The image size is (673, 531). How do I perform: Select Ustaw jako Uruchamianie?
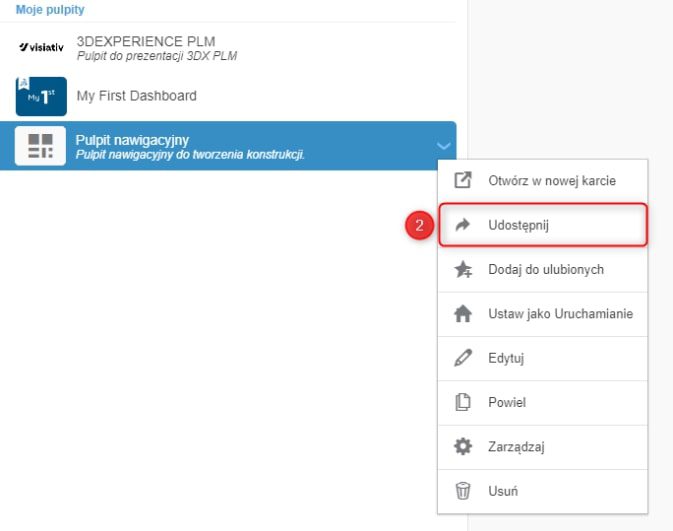pyautogui.click(x=543, y=314)
